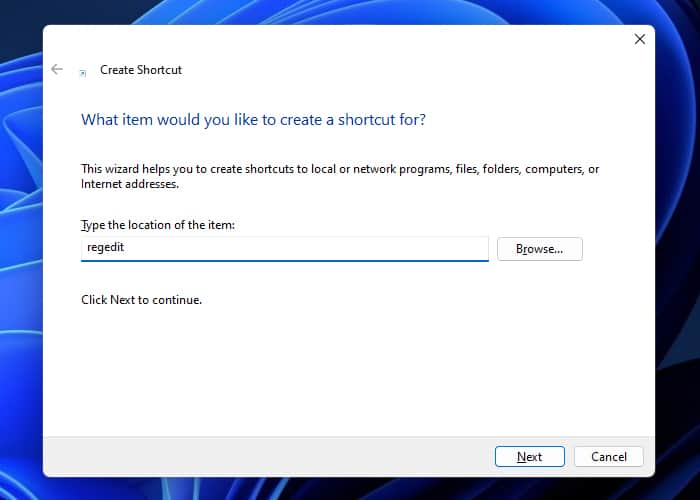Click the "Click Next to continue." text

[142, 300]
